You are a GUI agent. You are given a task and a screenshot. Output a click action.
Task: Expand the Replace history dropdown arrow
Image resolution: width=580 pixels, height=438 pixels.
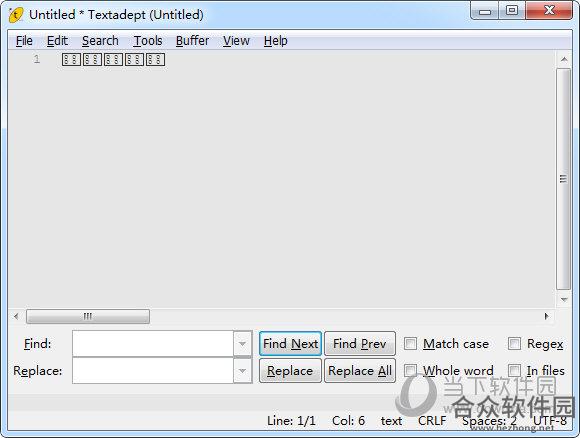point(243,371)
